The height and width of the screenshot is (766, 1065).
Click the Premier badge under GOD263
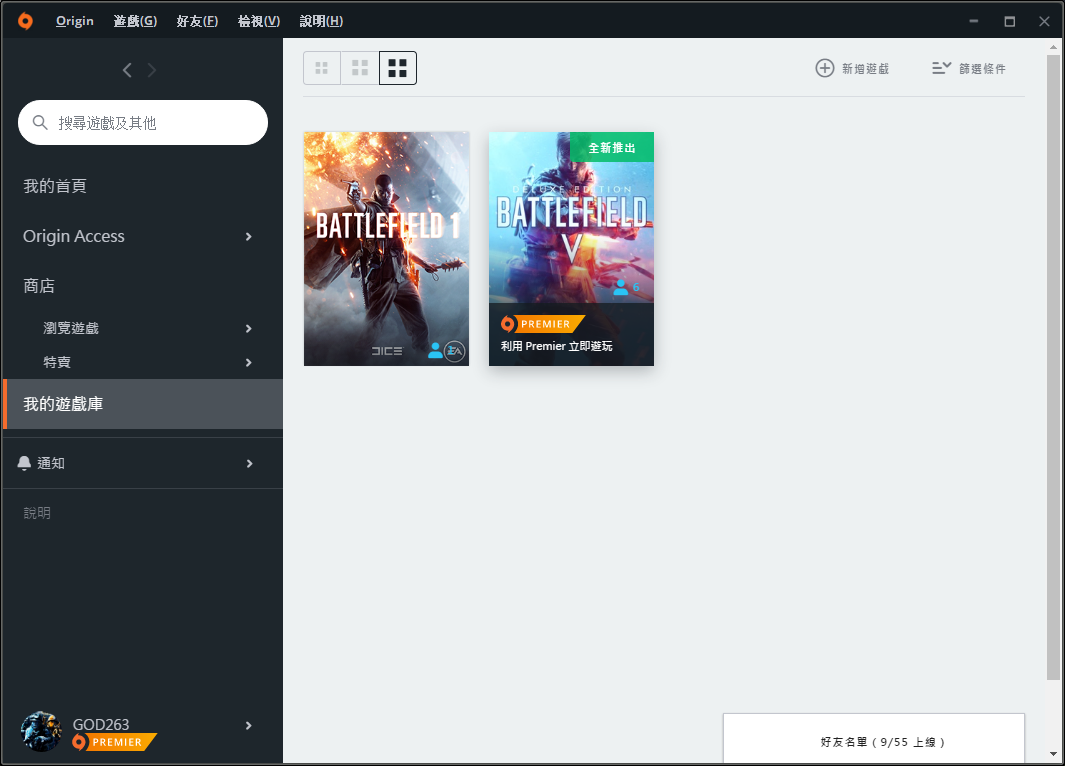pos(114,742)
